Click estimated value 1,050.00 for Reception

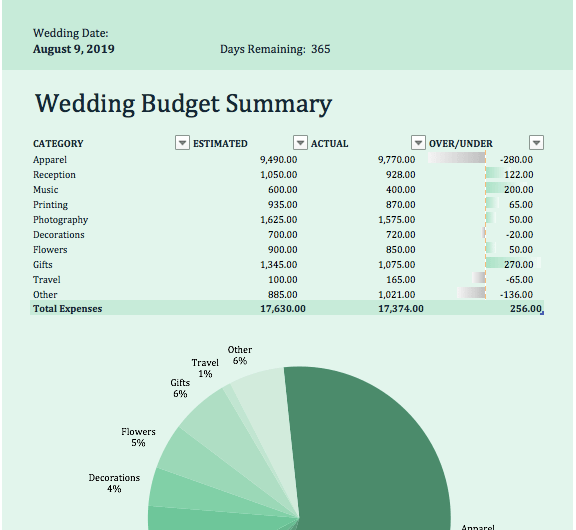click(x=278, y=175)
